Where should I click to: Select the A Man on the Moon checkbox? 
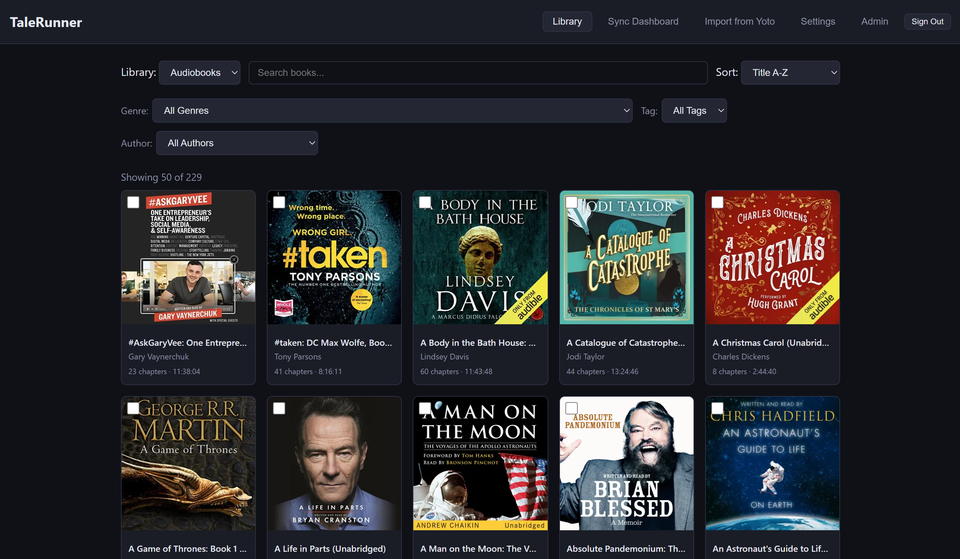pyautogui.click(x=425, y=408)
